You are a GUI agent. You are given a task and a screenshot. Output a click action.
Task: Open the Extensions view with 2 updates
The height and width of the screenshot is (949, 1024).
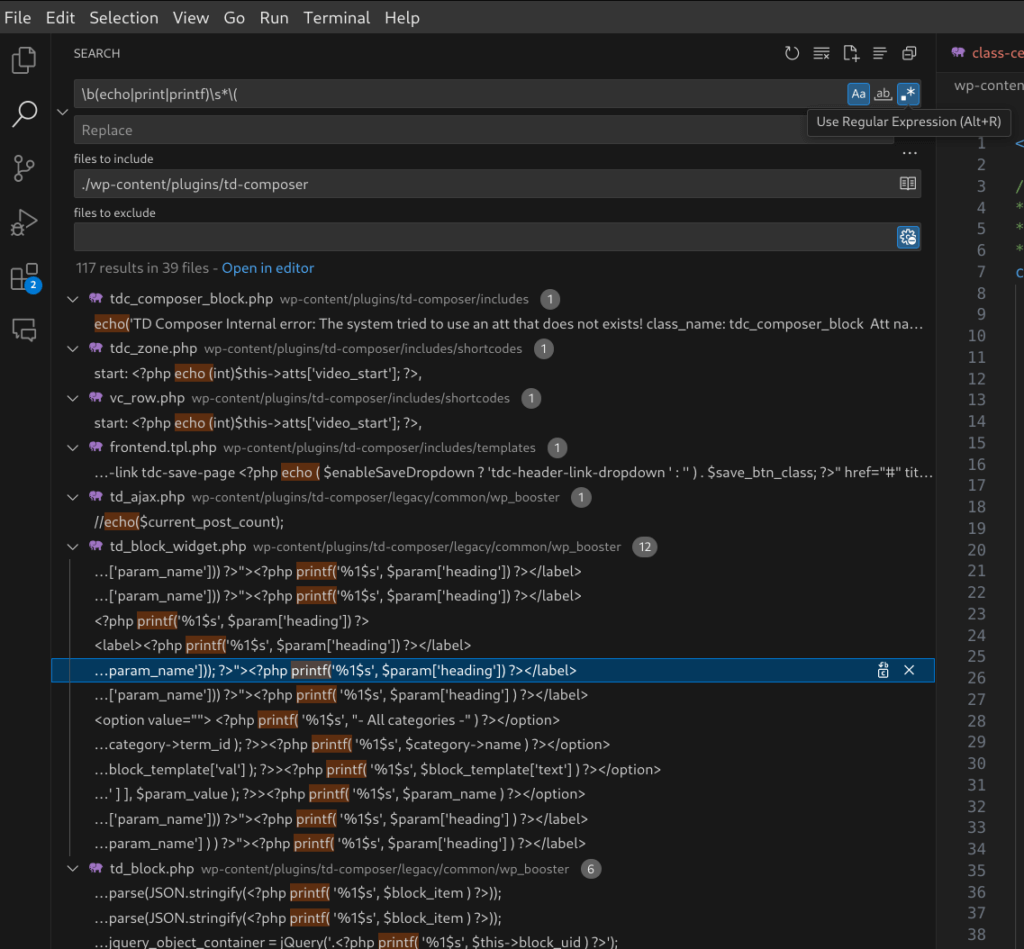24,278
